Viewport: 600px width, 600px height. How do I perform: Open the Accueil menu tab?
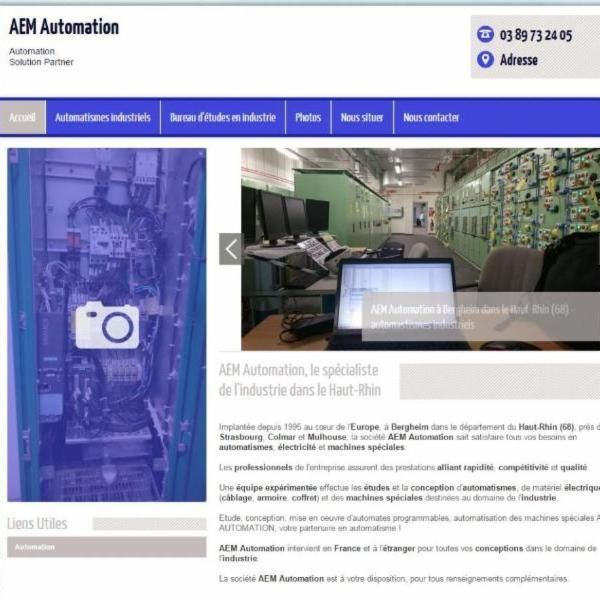[x=23, y=117]
